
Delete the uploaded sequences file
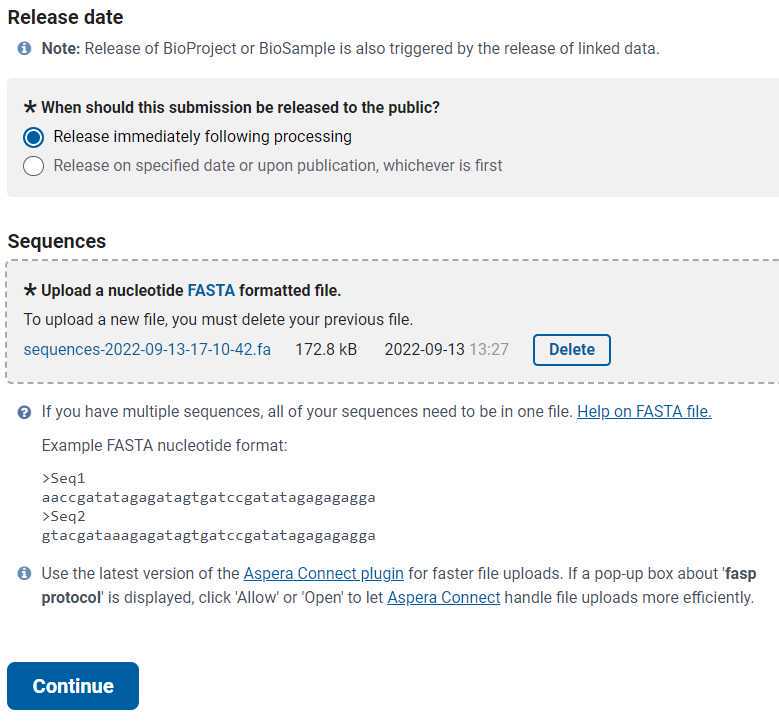point(571,350)
